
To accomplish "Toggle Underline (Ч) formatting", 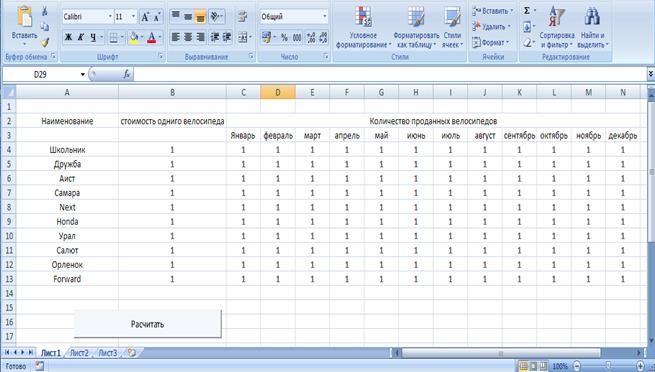I will click(93, 38).
